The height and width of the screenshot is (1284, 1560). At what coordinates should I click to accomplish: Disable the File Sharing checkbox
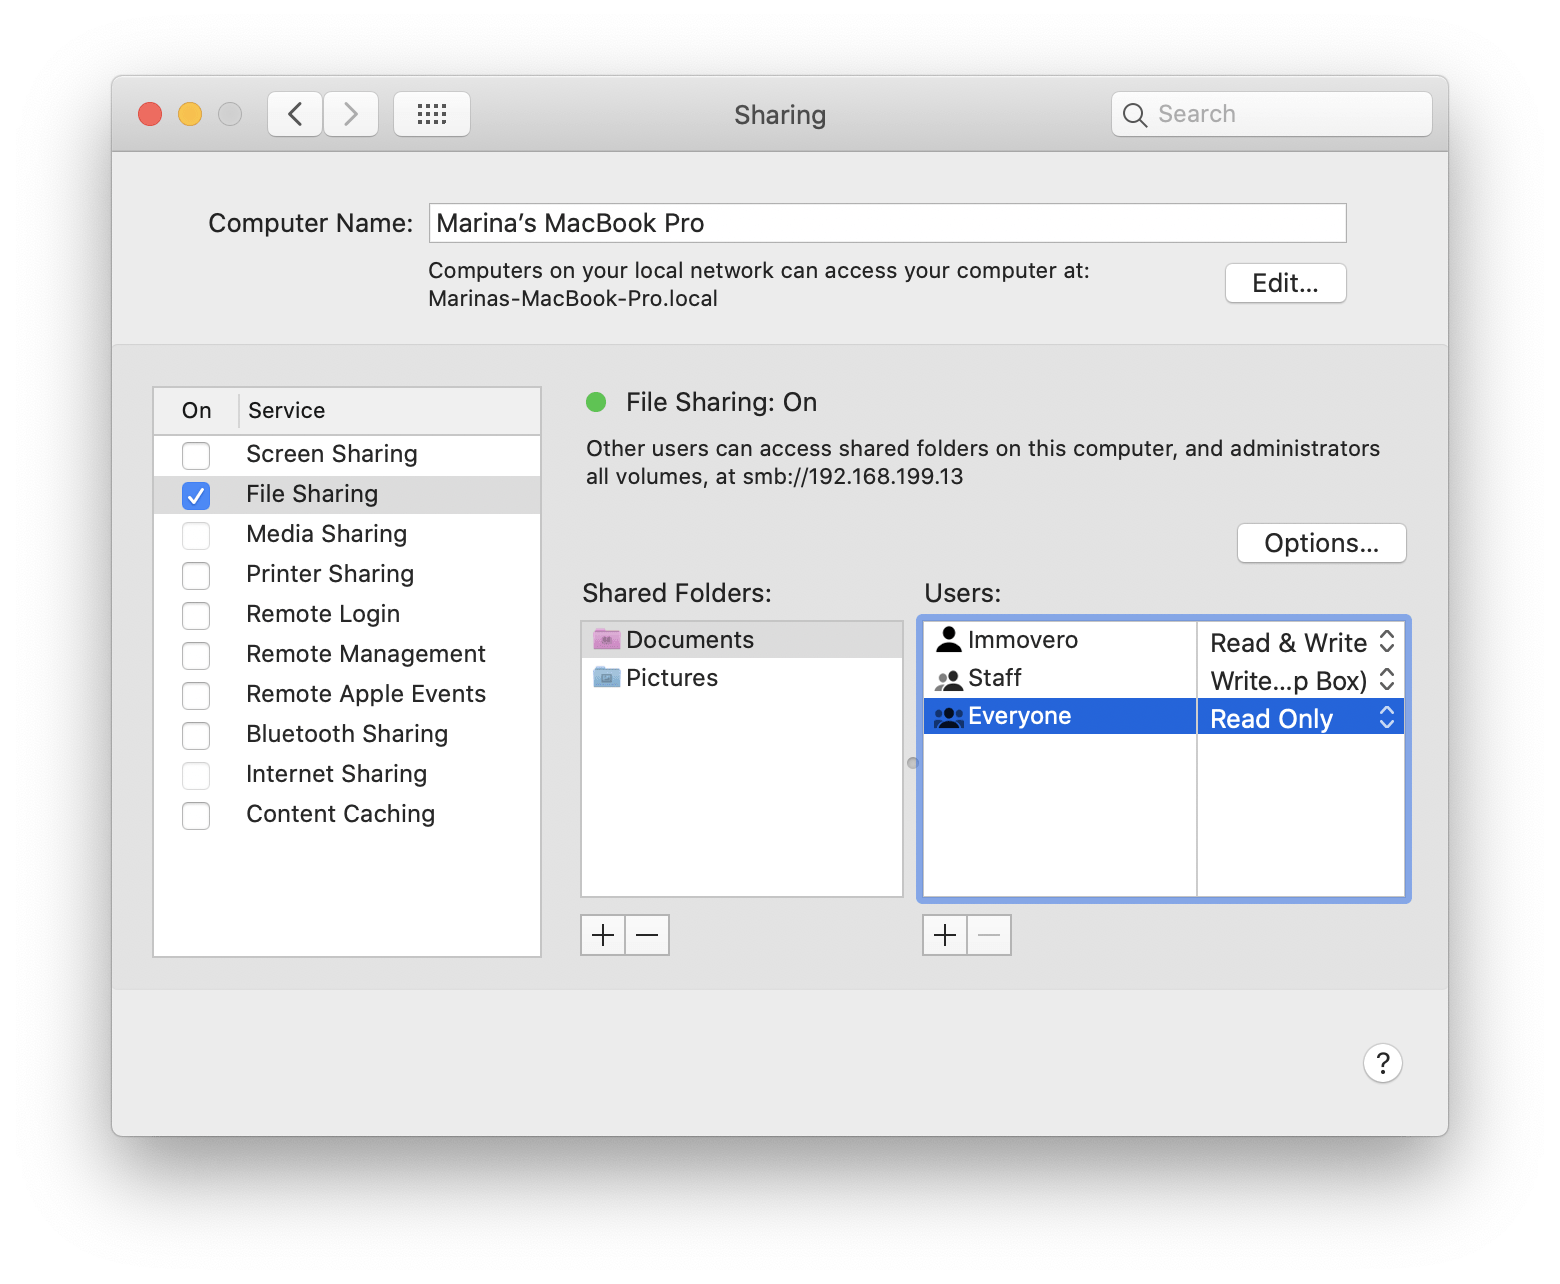click(x=196, y=494)
